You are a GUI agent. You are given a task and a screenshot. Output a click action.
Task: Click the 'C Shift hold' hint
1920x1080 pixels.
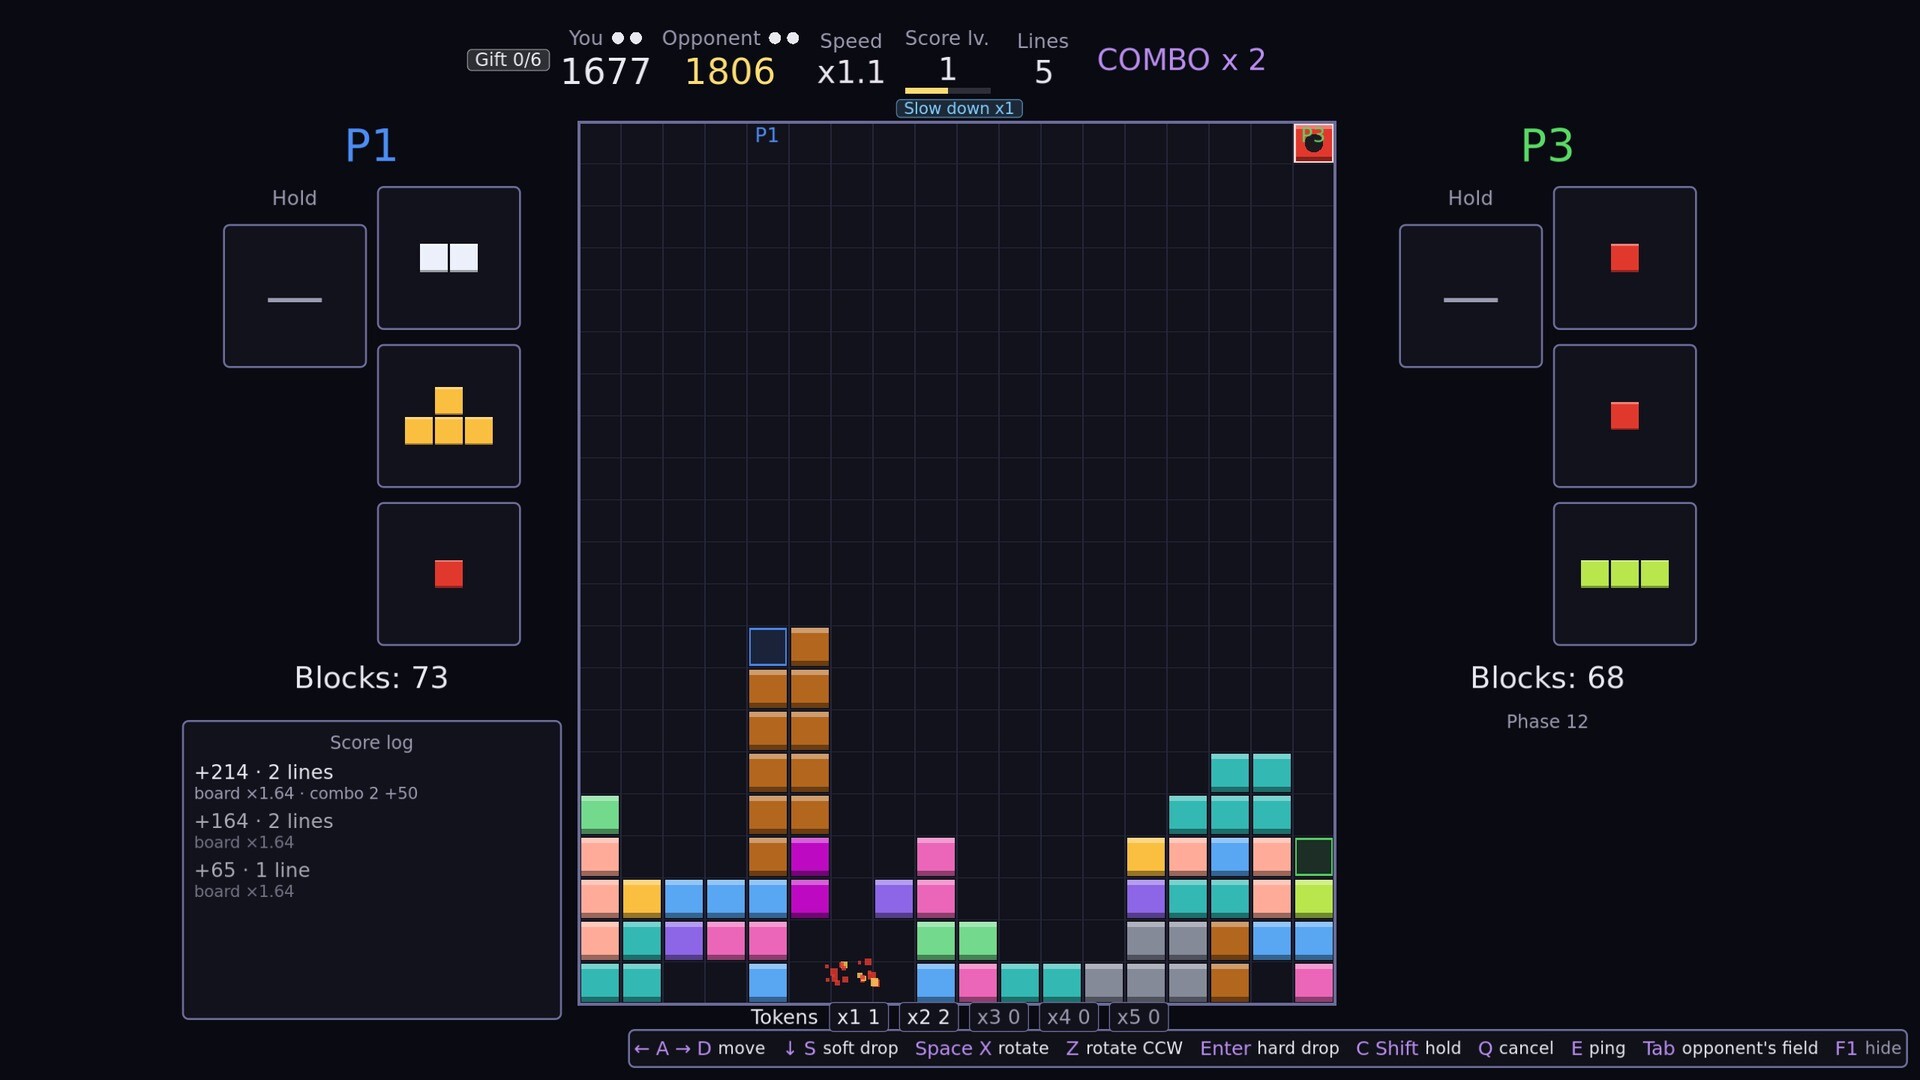click(1408, 1048)
